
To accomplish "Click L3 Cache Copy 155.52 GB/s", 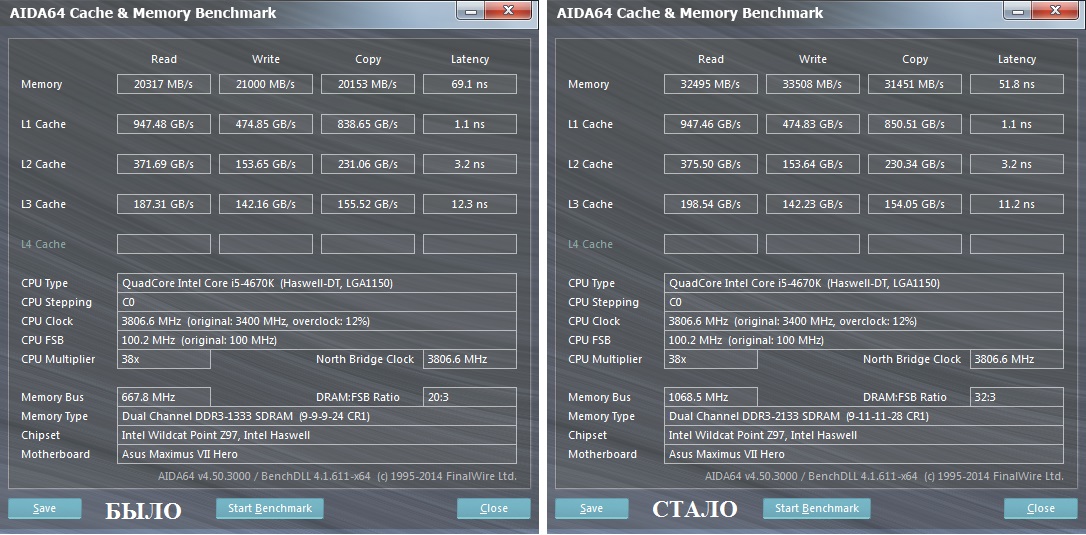I will pos(368,204).
